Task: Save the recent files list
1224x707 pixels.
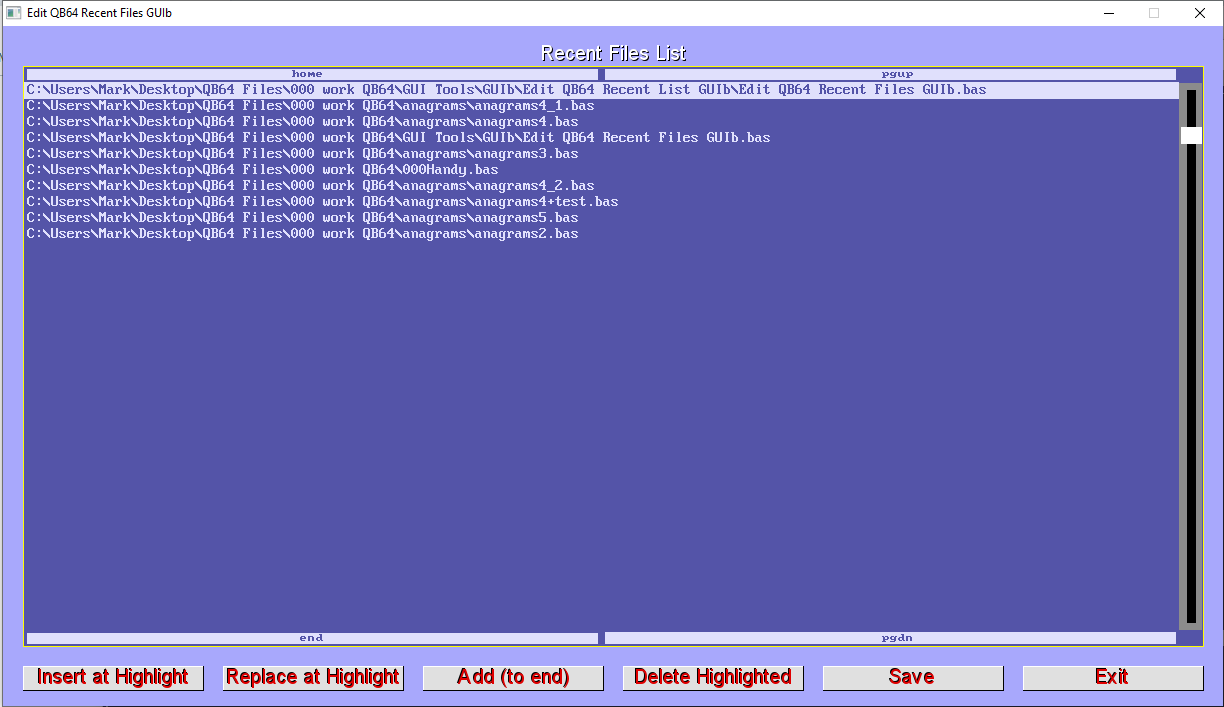Action: (x=913, y=677)
